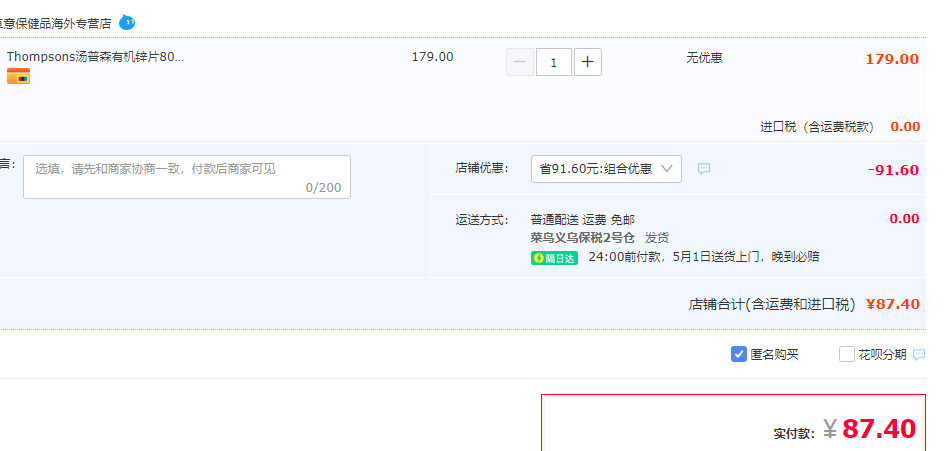Click the 进口税（含运费税款） label
Image resolution: width=947 pixels, height=451 pixels.
(x=817, y=127)
